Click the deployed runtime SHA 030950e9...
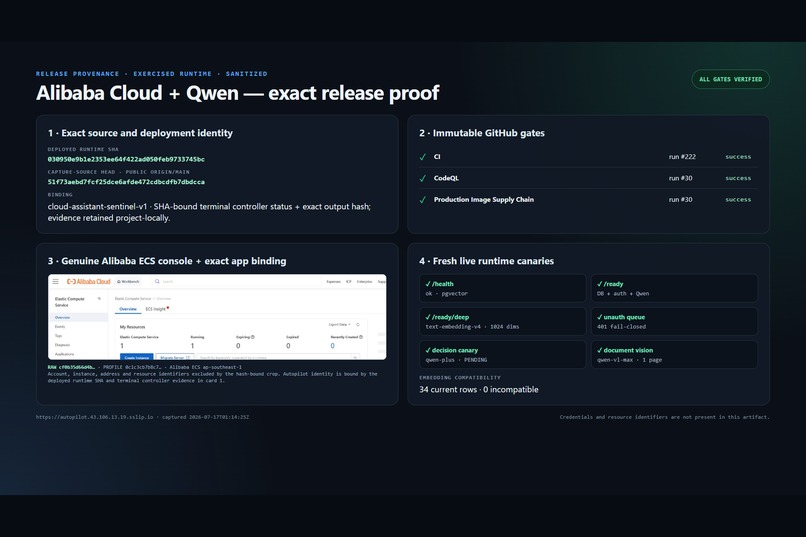The image size is (806, 537). tap(126, 159)
